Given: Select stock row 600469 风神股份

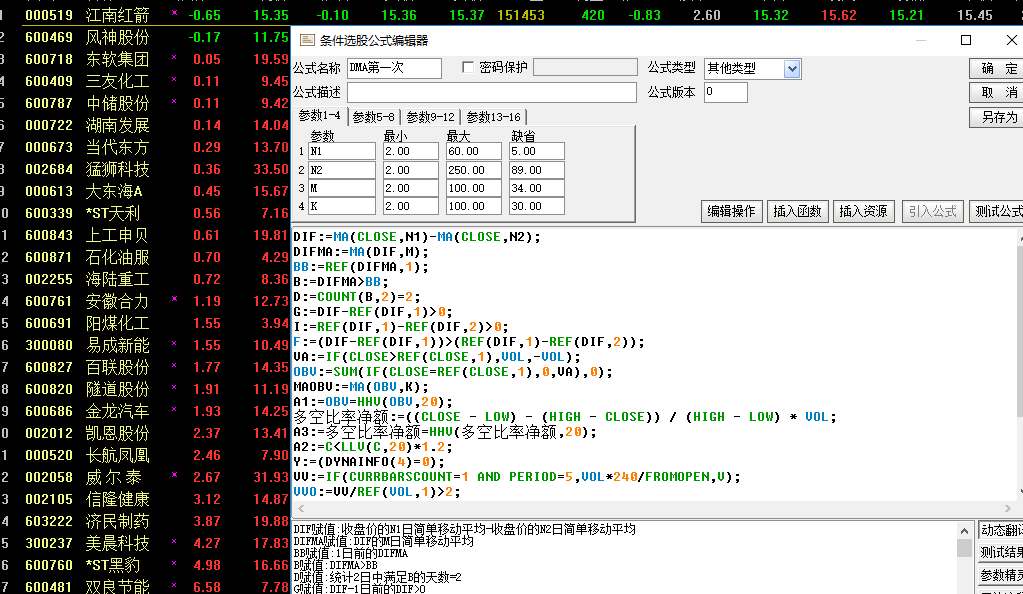Looking at the screenshot, I should (145, 37).
